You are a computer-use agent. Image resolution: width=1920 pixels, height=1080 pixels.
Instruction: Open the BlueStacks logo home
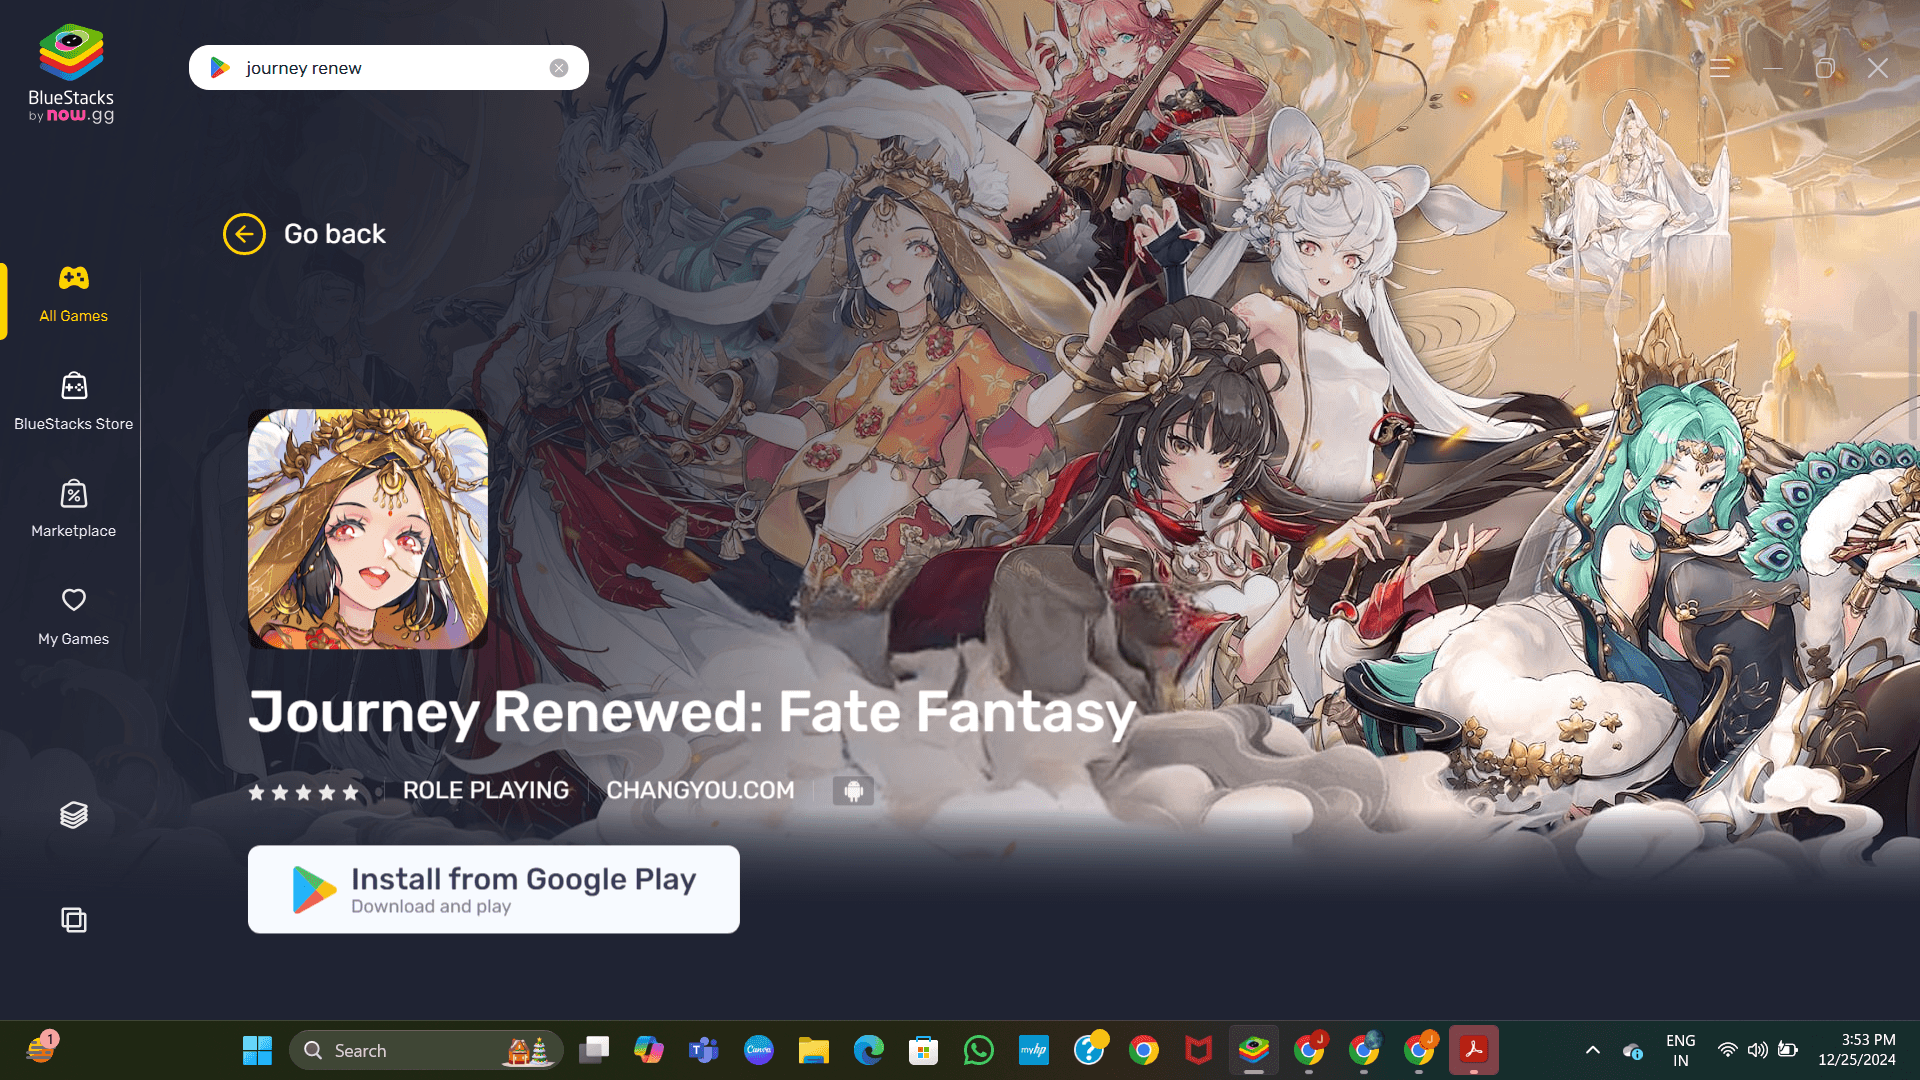click(x=71, y=73)
